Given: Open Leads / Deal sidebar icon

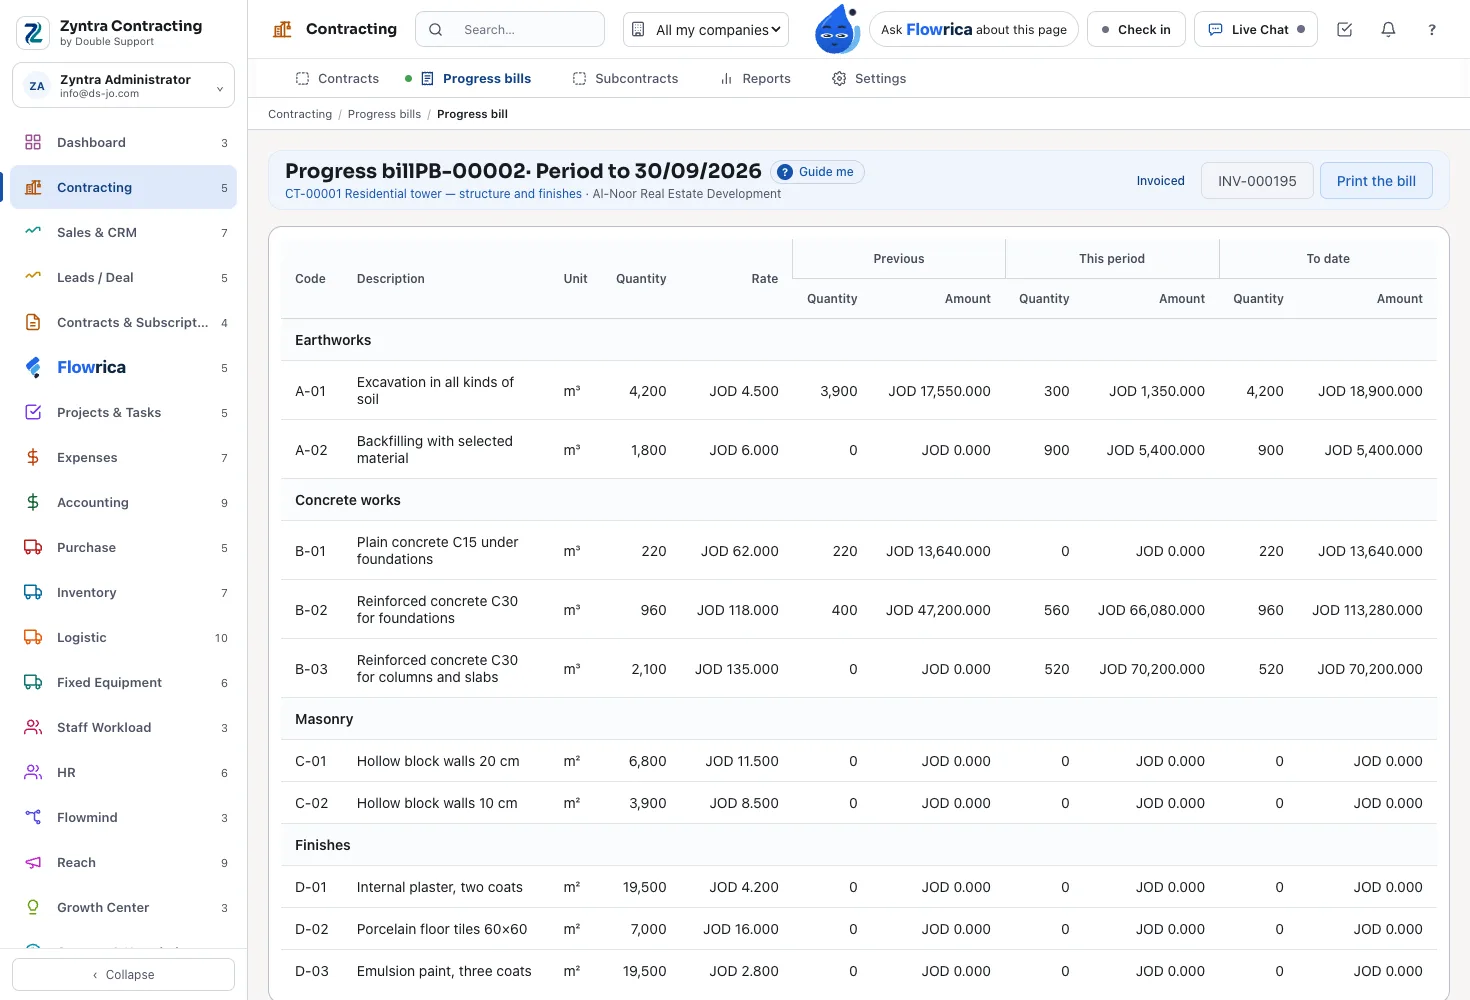Looking at the screenshot, I should coord(33,277).
